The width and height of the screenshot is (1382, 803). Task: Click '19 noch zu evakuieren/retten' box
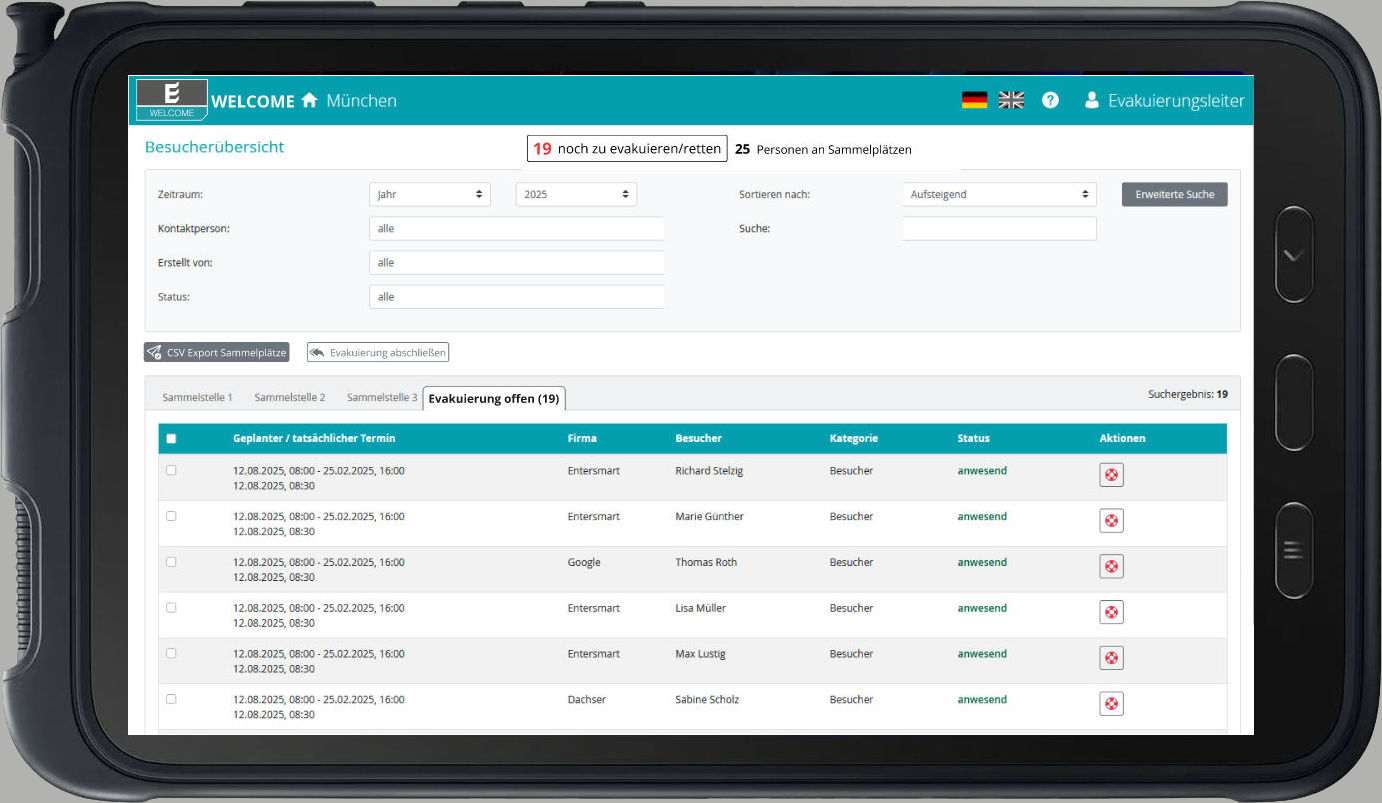click(x=627, y=148)
